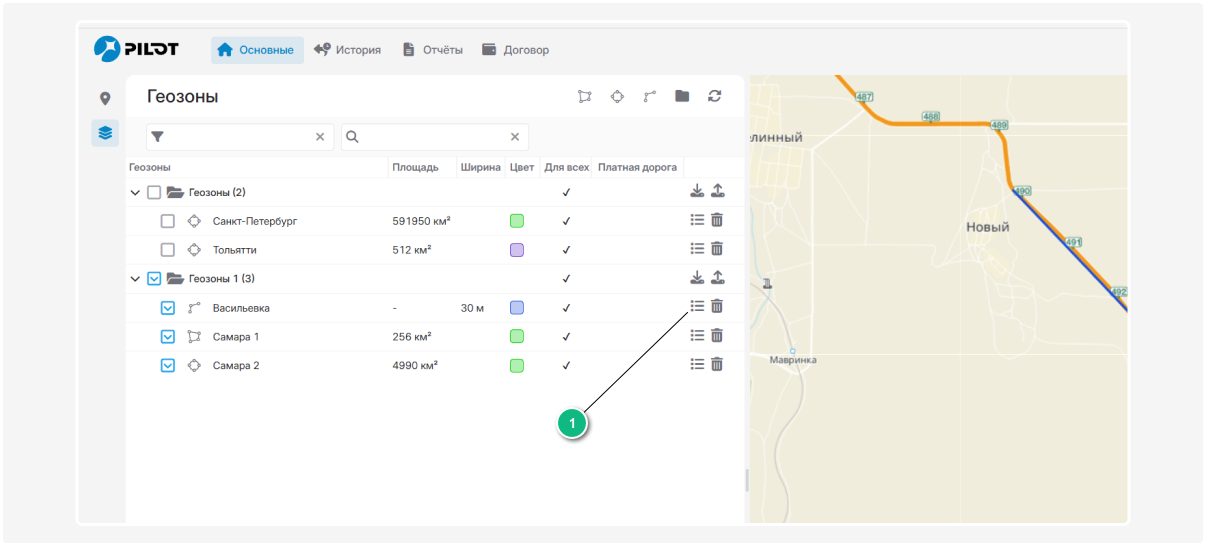Toggle Для всех checkmark for Самара 2
The height and width of the screenshot is (546, 1206).
pos(566,366)
